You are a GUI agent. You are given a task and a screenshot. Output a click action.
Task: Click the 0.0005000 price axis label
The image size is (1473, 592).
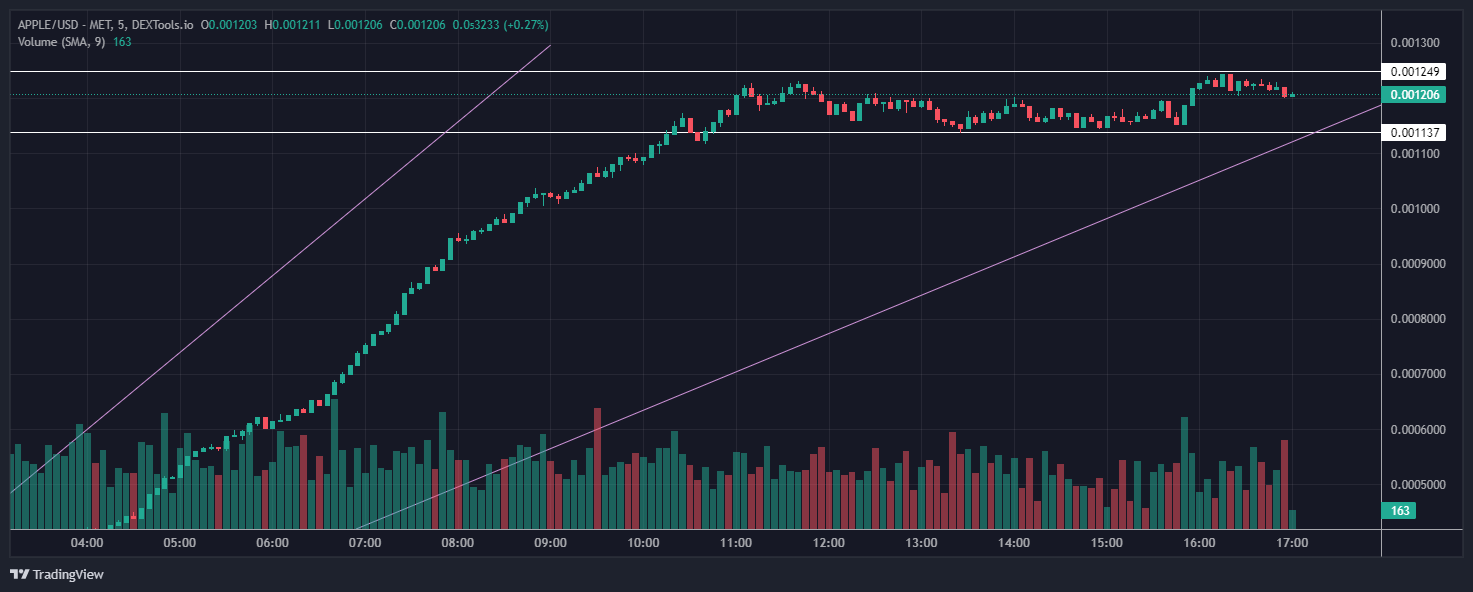coord(1417,484)
